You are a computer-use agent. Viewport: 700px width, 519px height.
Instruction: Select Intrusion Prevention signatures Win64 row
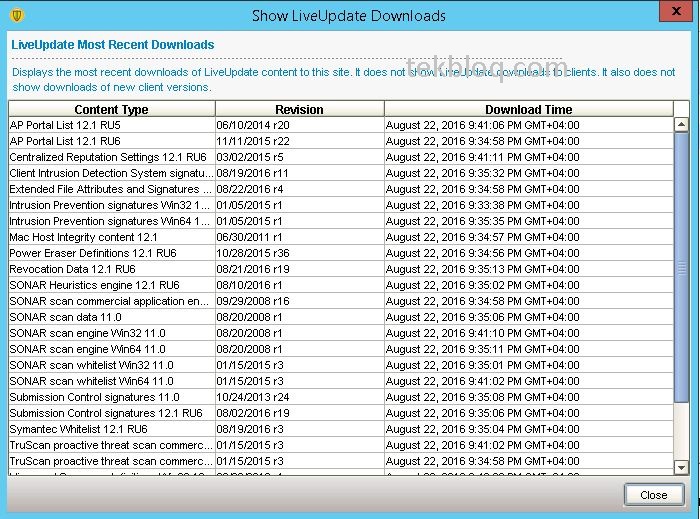pyautogui.click(x=341, y=221)
